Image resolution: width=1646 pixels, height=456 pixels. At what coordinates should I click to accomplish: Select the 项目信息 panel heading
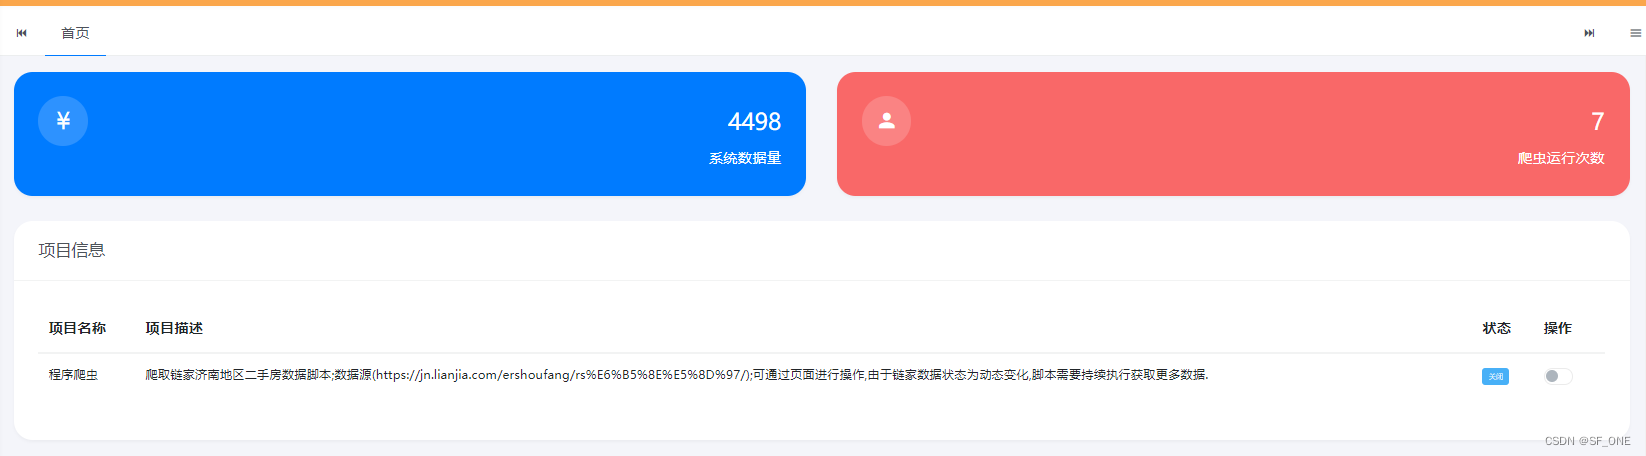click(x=72, y=250)
